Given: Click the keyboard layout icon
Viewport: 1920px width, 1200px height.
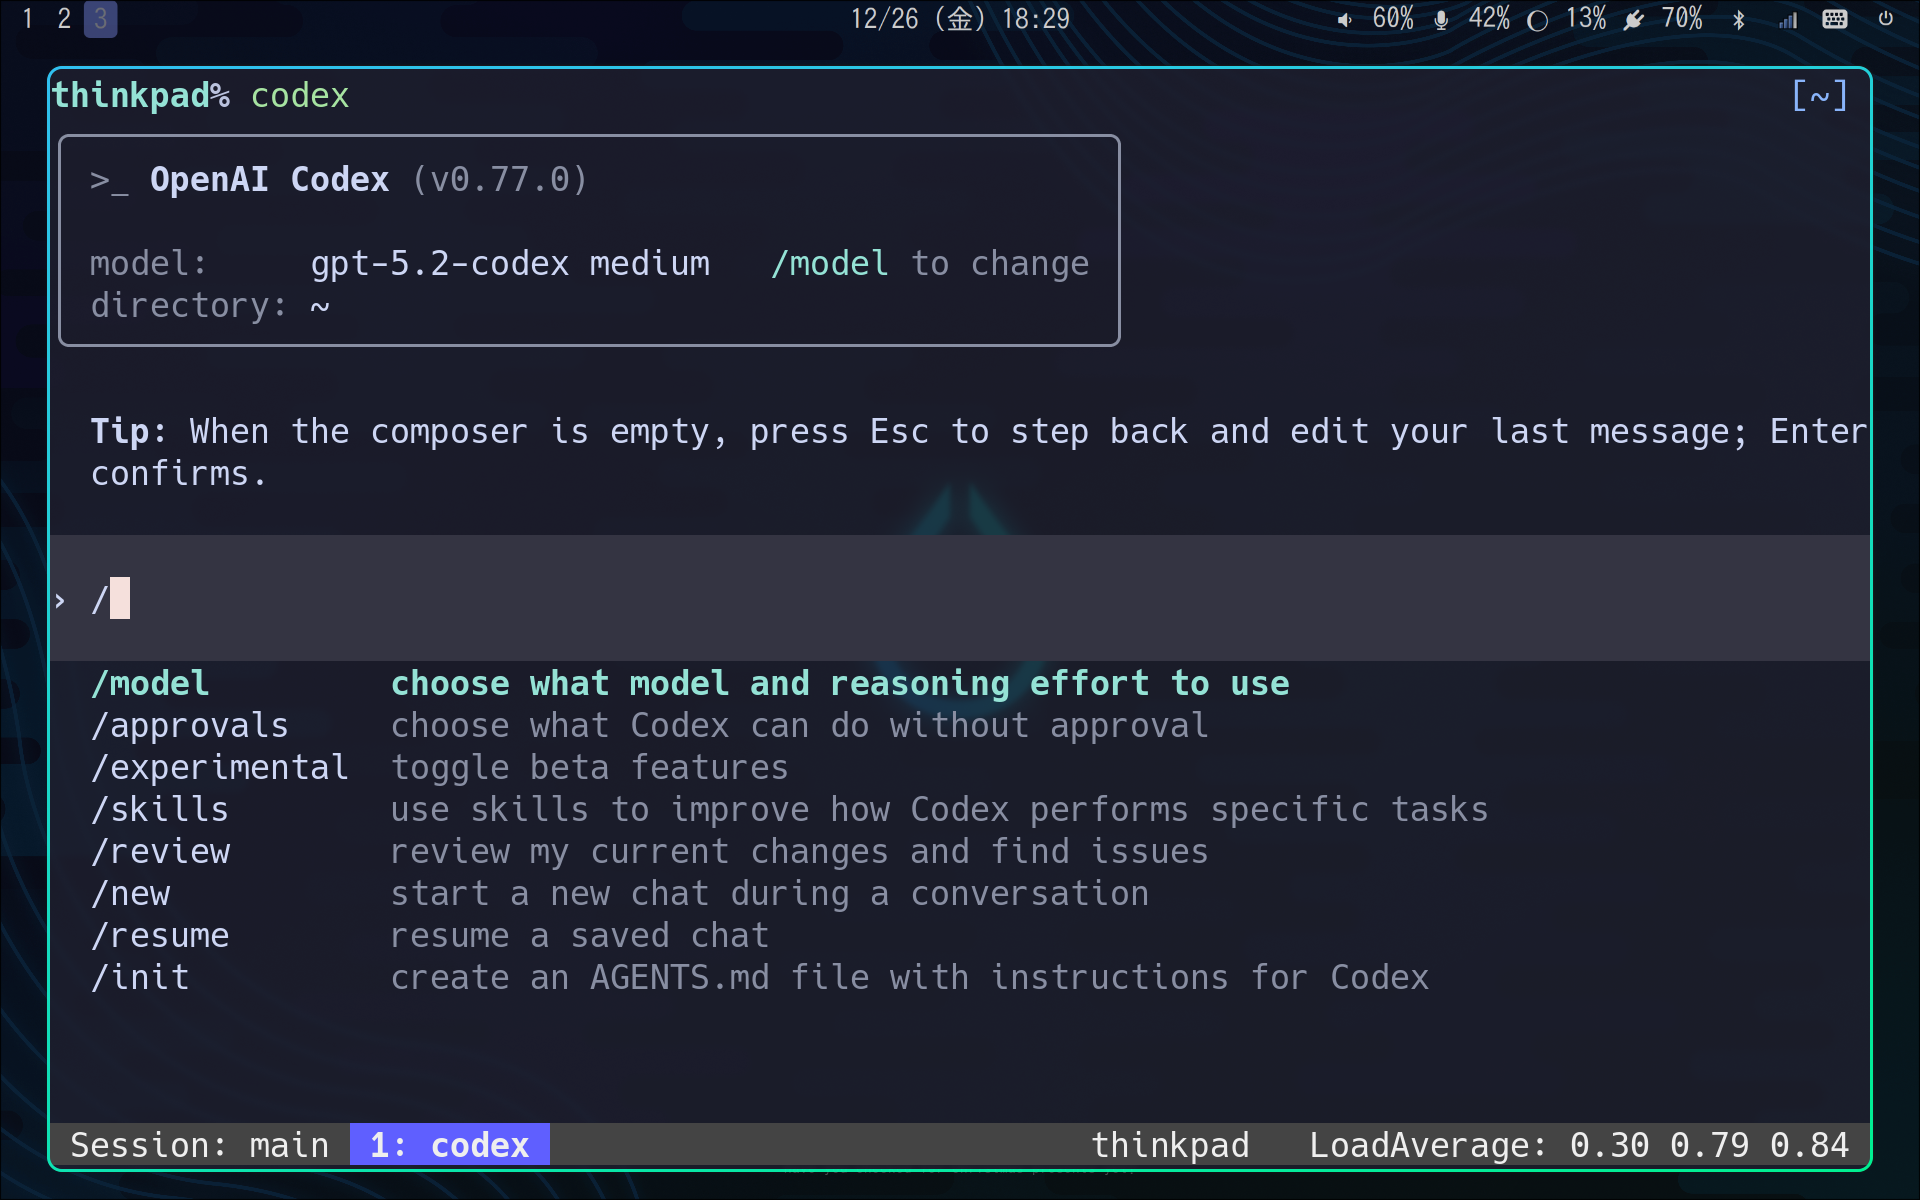Looking at the screenshot, I should click(x=1836, y=19).
